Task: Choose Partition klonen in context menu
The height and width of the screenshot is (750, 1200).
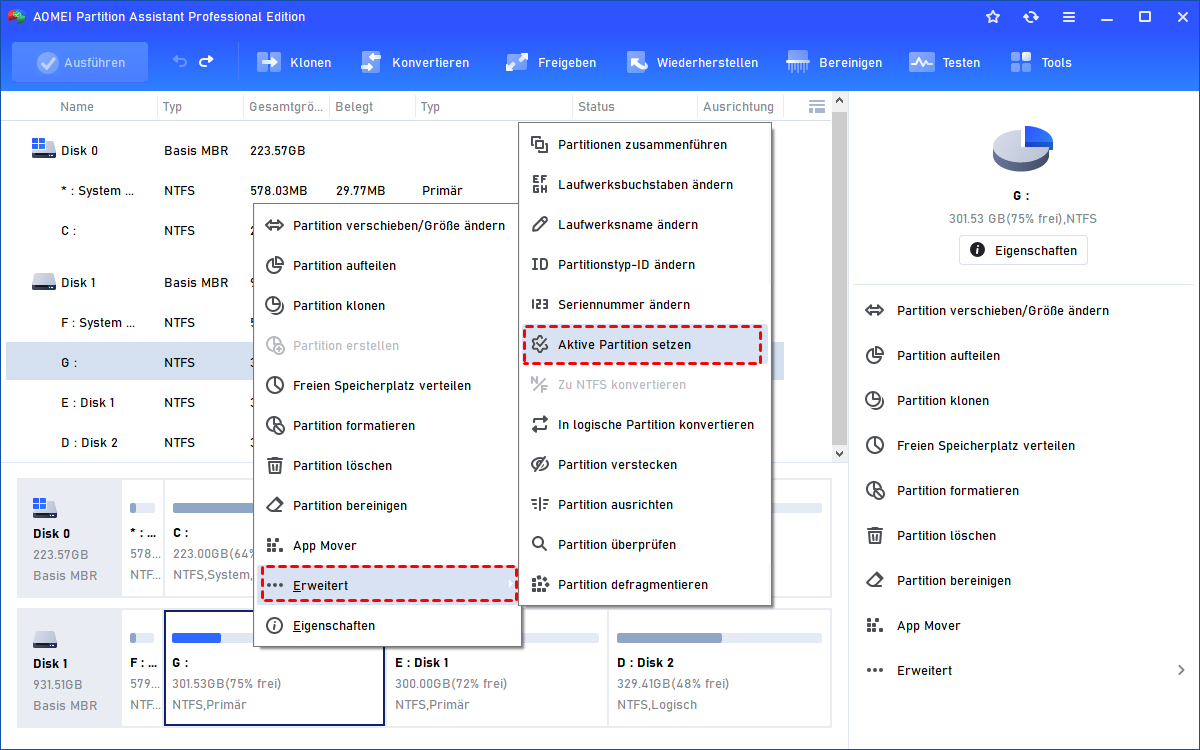Action: pos(387,306)
